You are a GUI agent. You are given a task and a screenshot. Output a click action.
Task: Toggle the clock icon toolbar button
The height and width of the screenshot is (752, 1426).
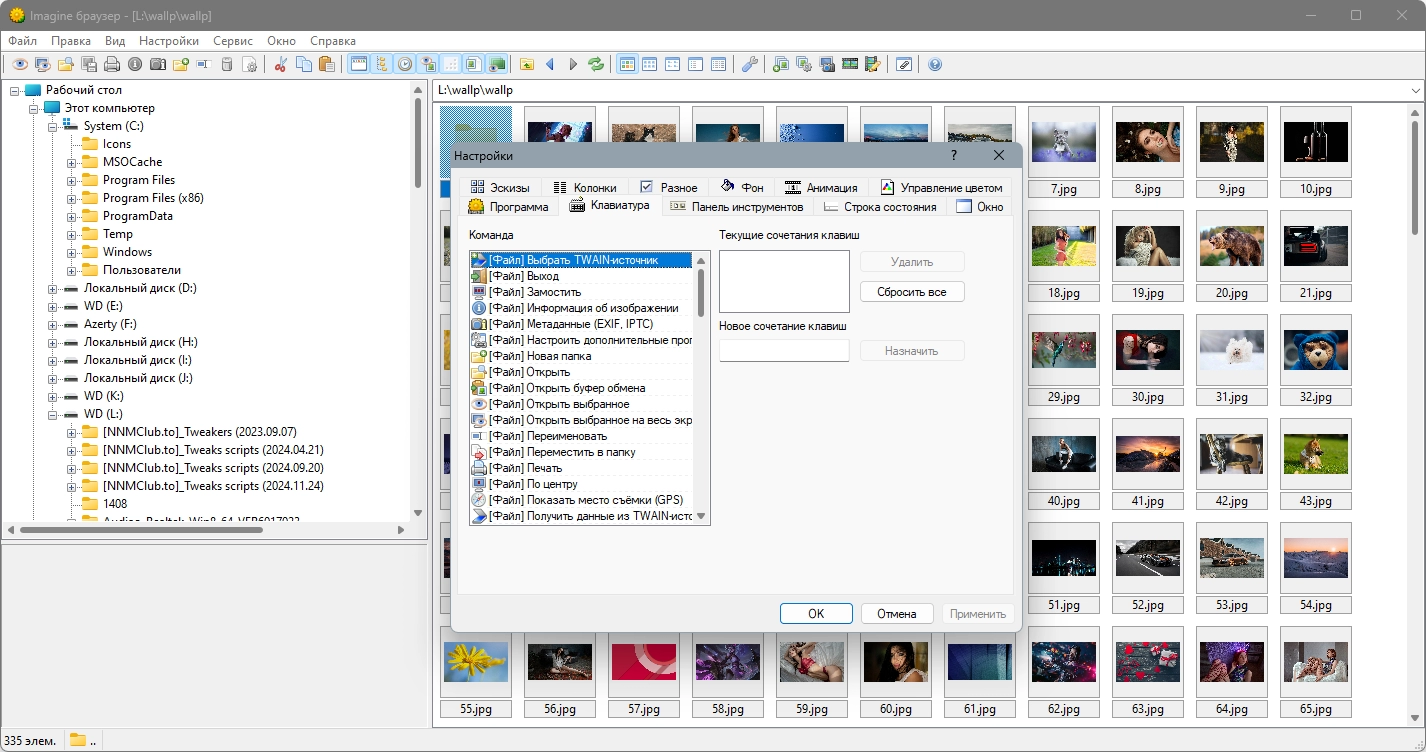(405, 64)
